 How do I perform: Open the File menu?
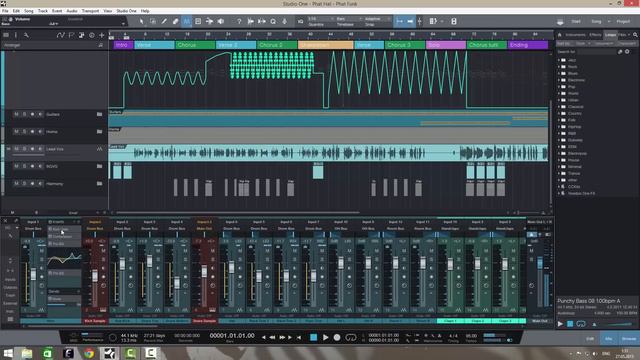tap(5, 11)
